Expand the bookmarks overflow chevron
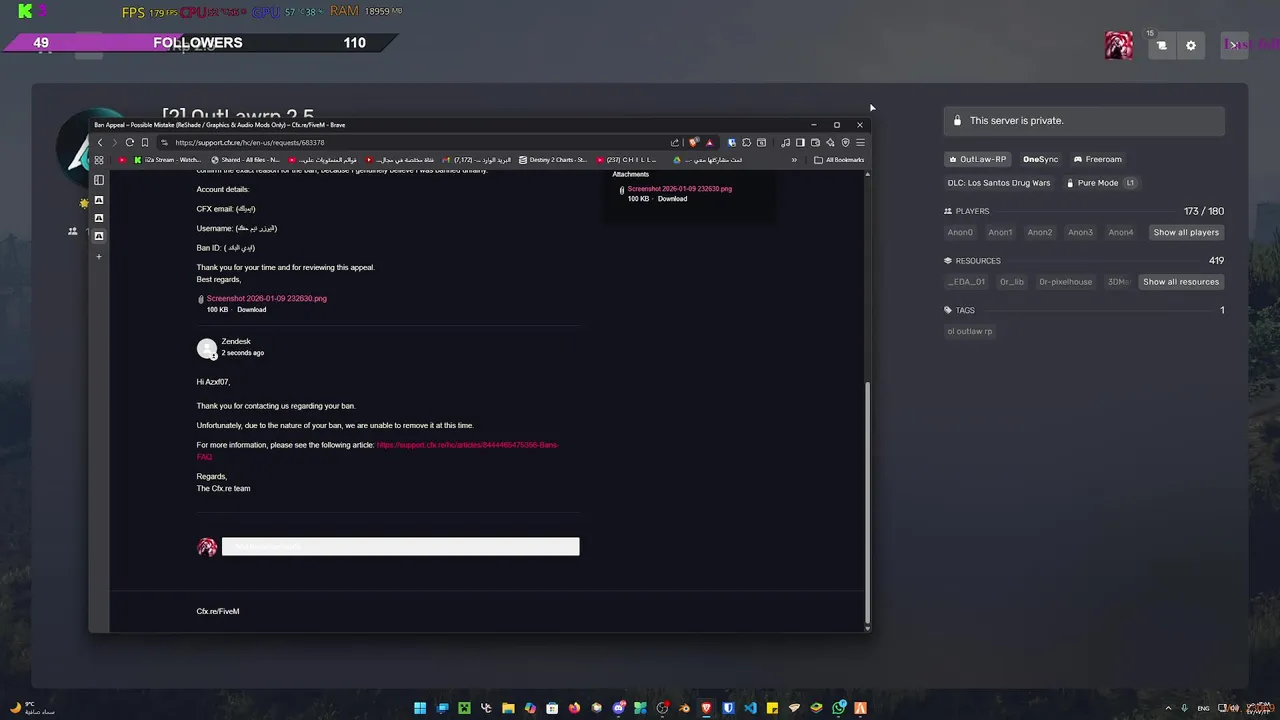 tap(795, 160)
